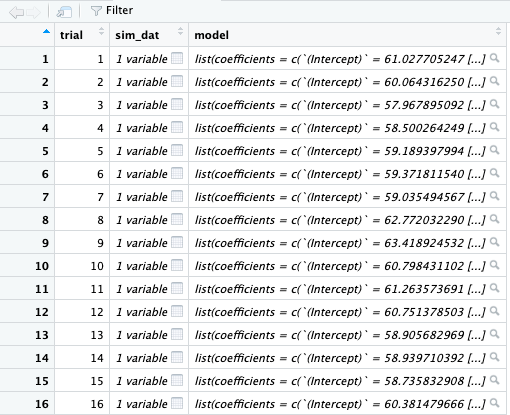Open sim_dat table icon in row 12
510x415 pixels.
click(177, 311)
